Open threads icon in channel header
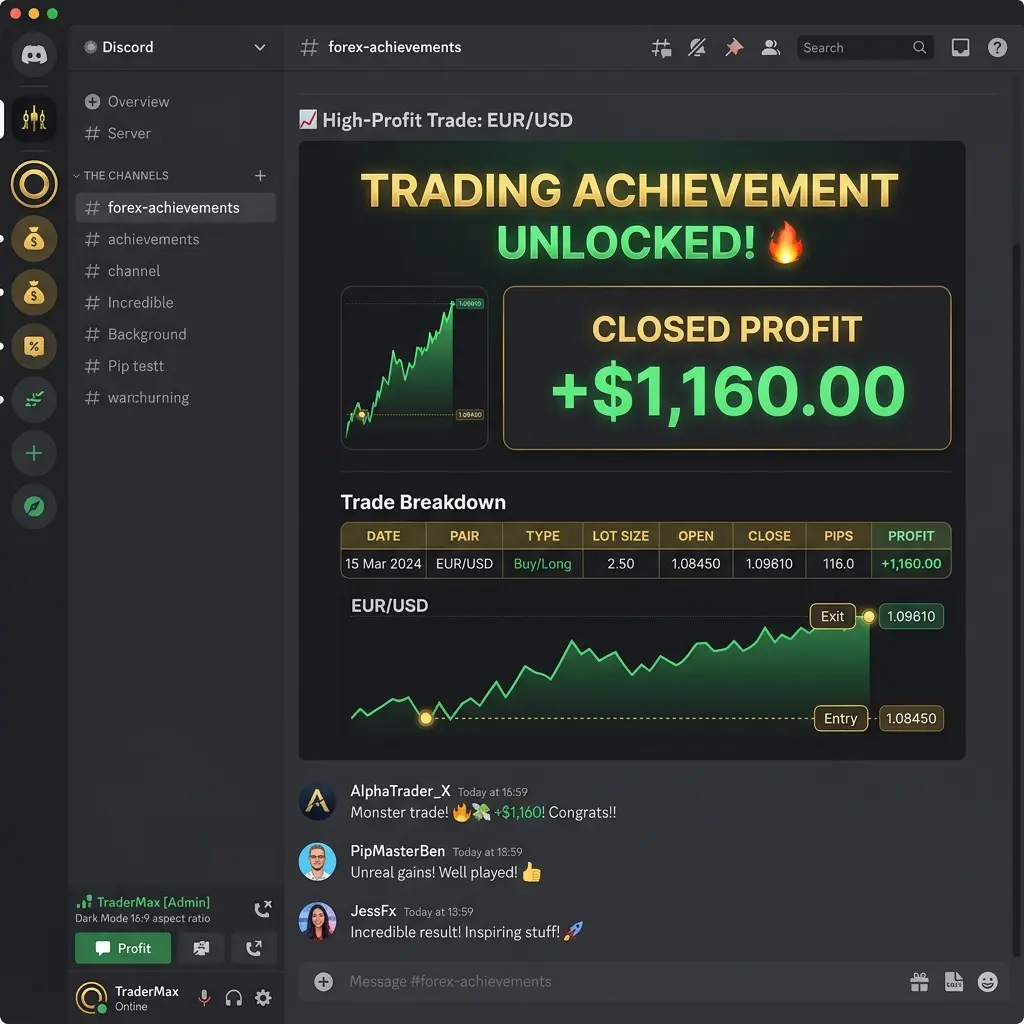The height and width of the screenshot is (1024, 1024). 661,48
